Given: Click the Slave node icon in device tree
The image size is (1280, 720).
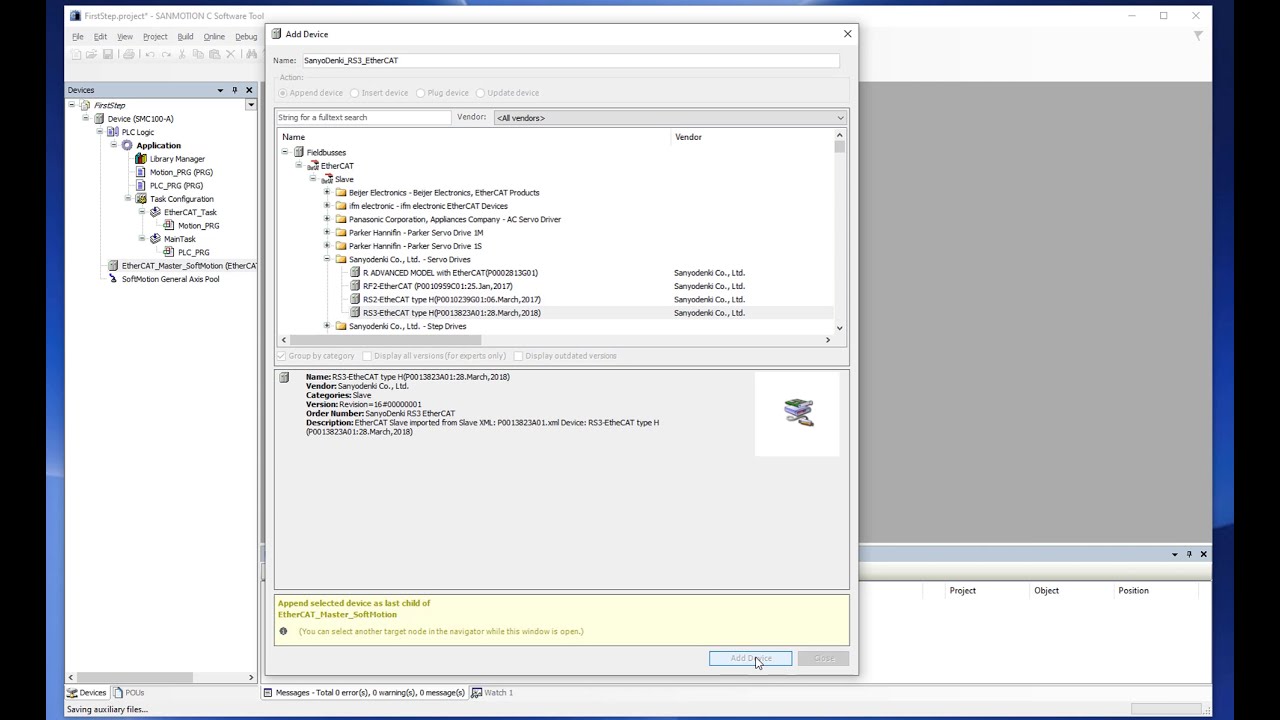Looking at the screenshot, I should (x=327, y=179).
